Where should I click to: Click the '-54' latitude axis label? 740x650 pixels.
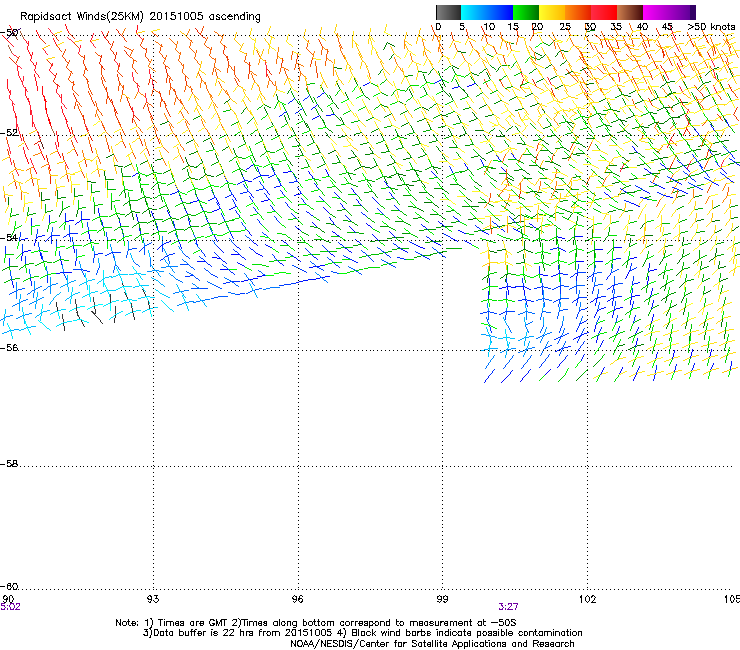click(9, 237)
